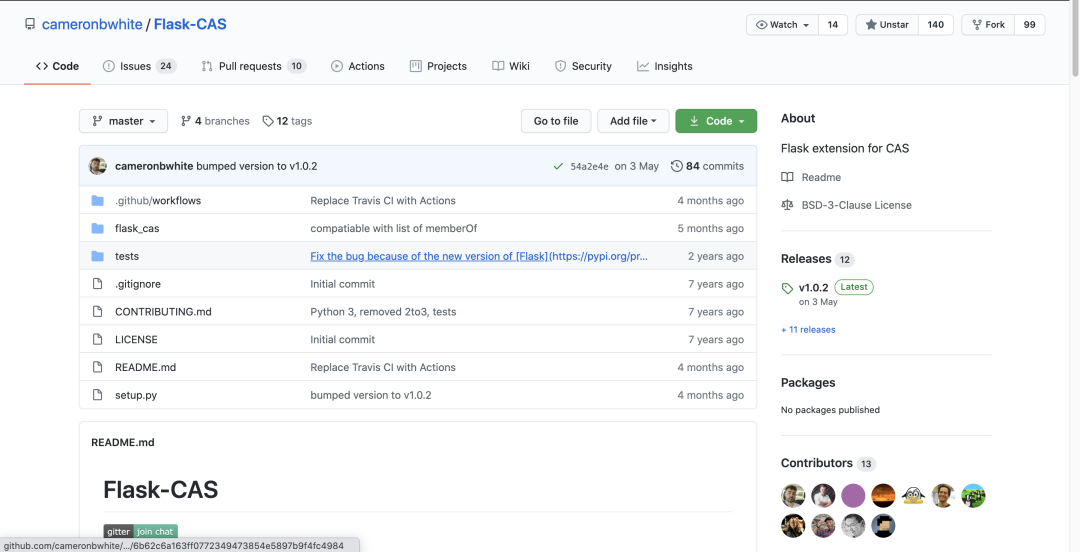This screenshot has height=552, width=1080.
Task: Click the first contributor avatar thumbnail
Action: [793, 496]
